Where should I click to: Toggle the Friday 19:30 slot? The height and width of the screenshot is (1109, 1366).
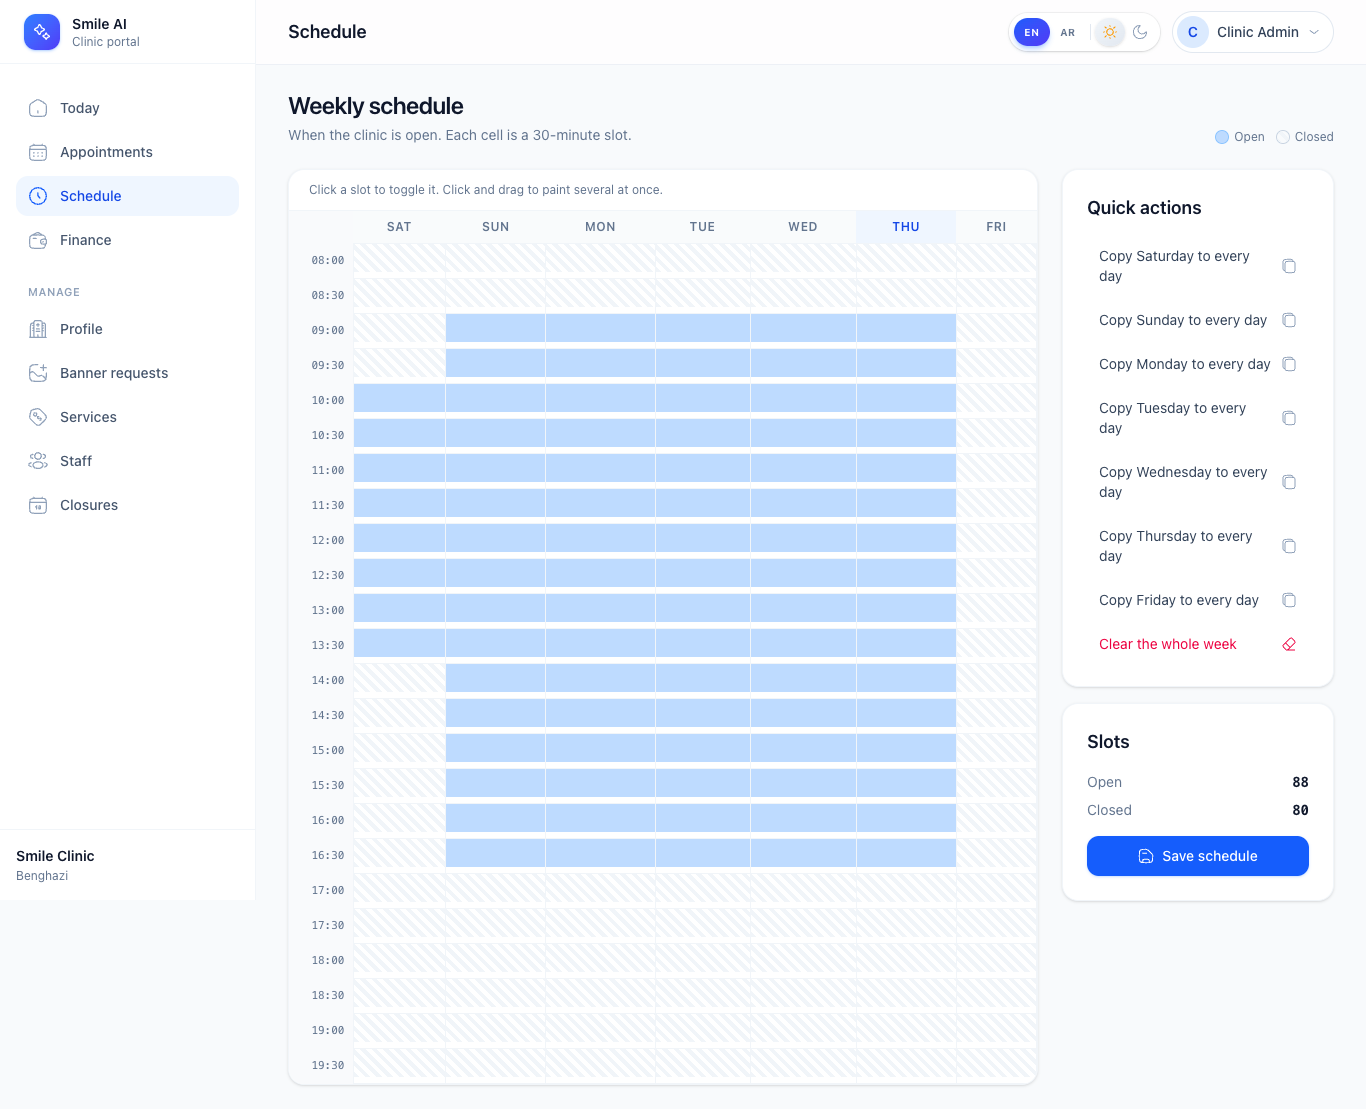[996, 1063]
